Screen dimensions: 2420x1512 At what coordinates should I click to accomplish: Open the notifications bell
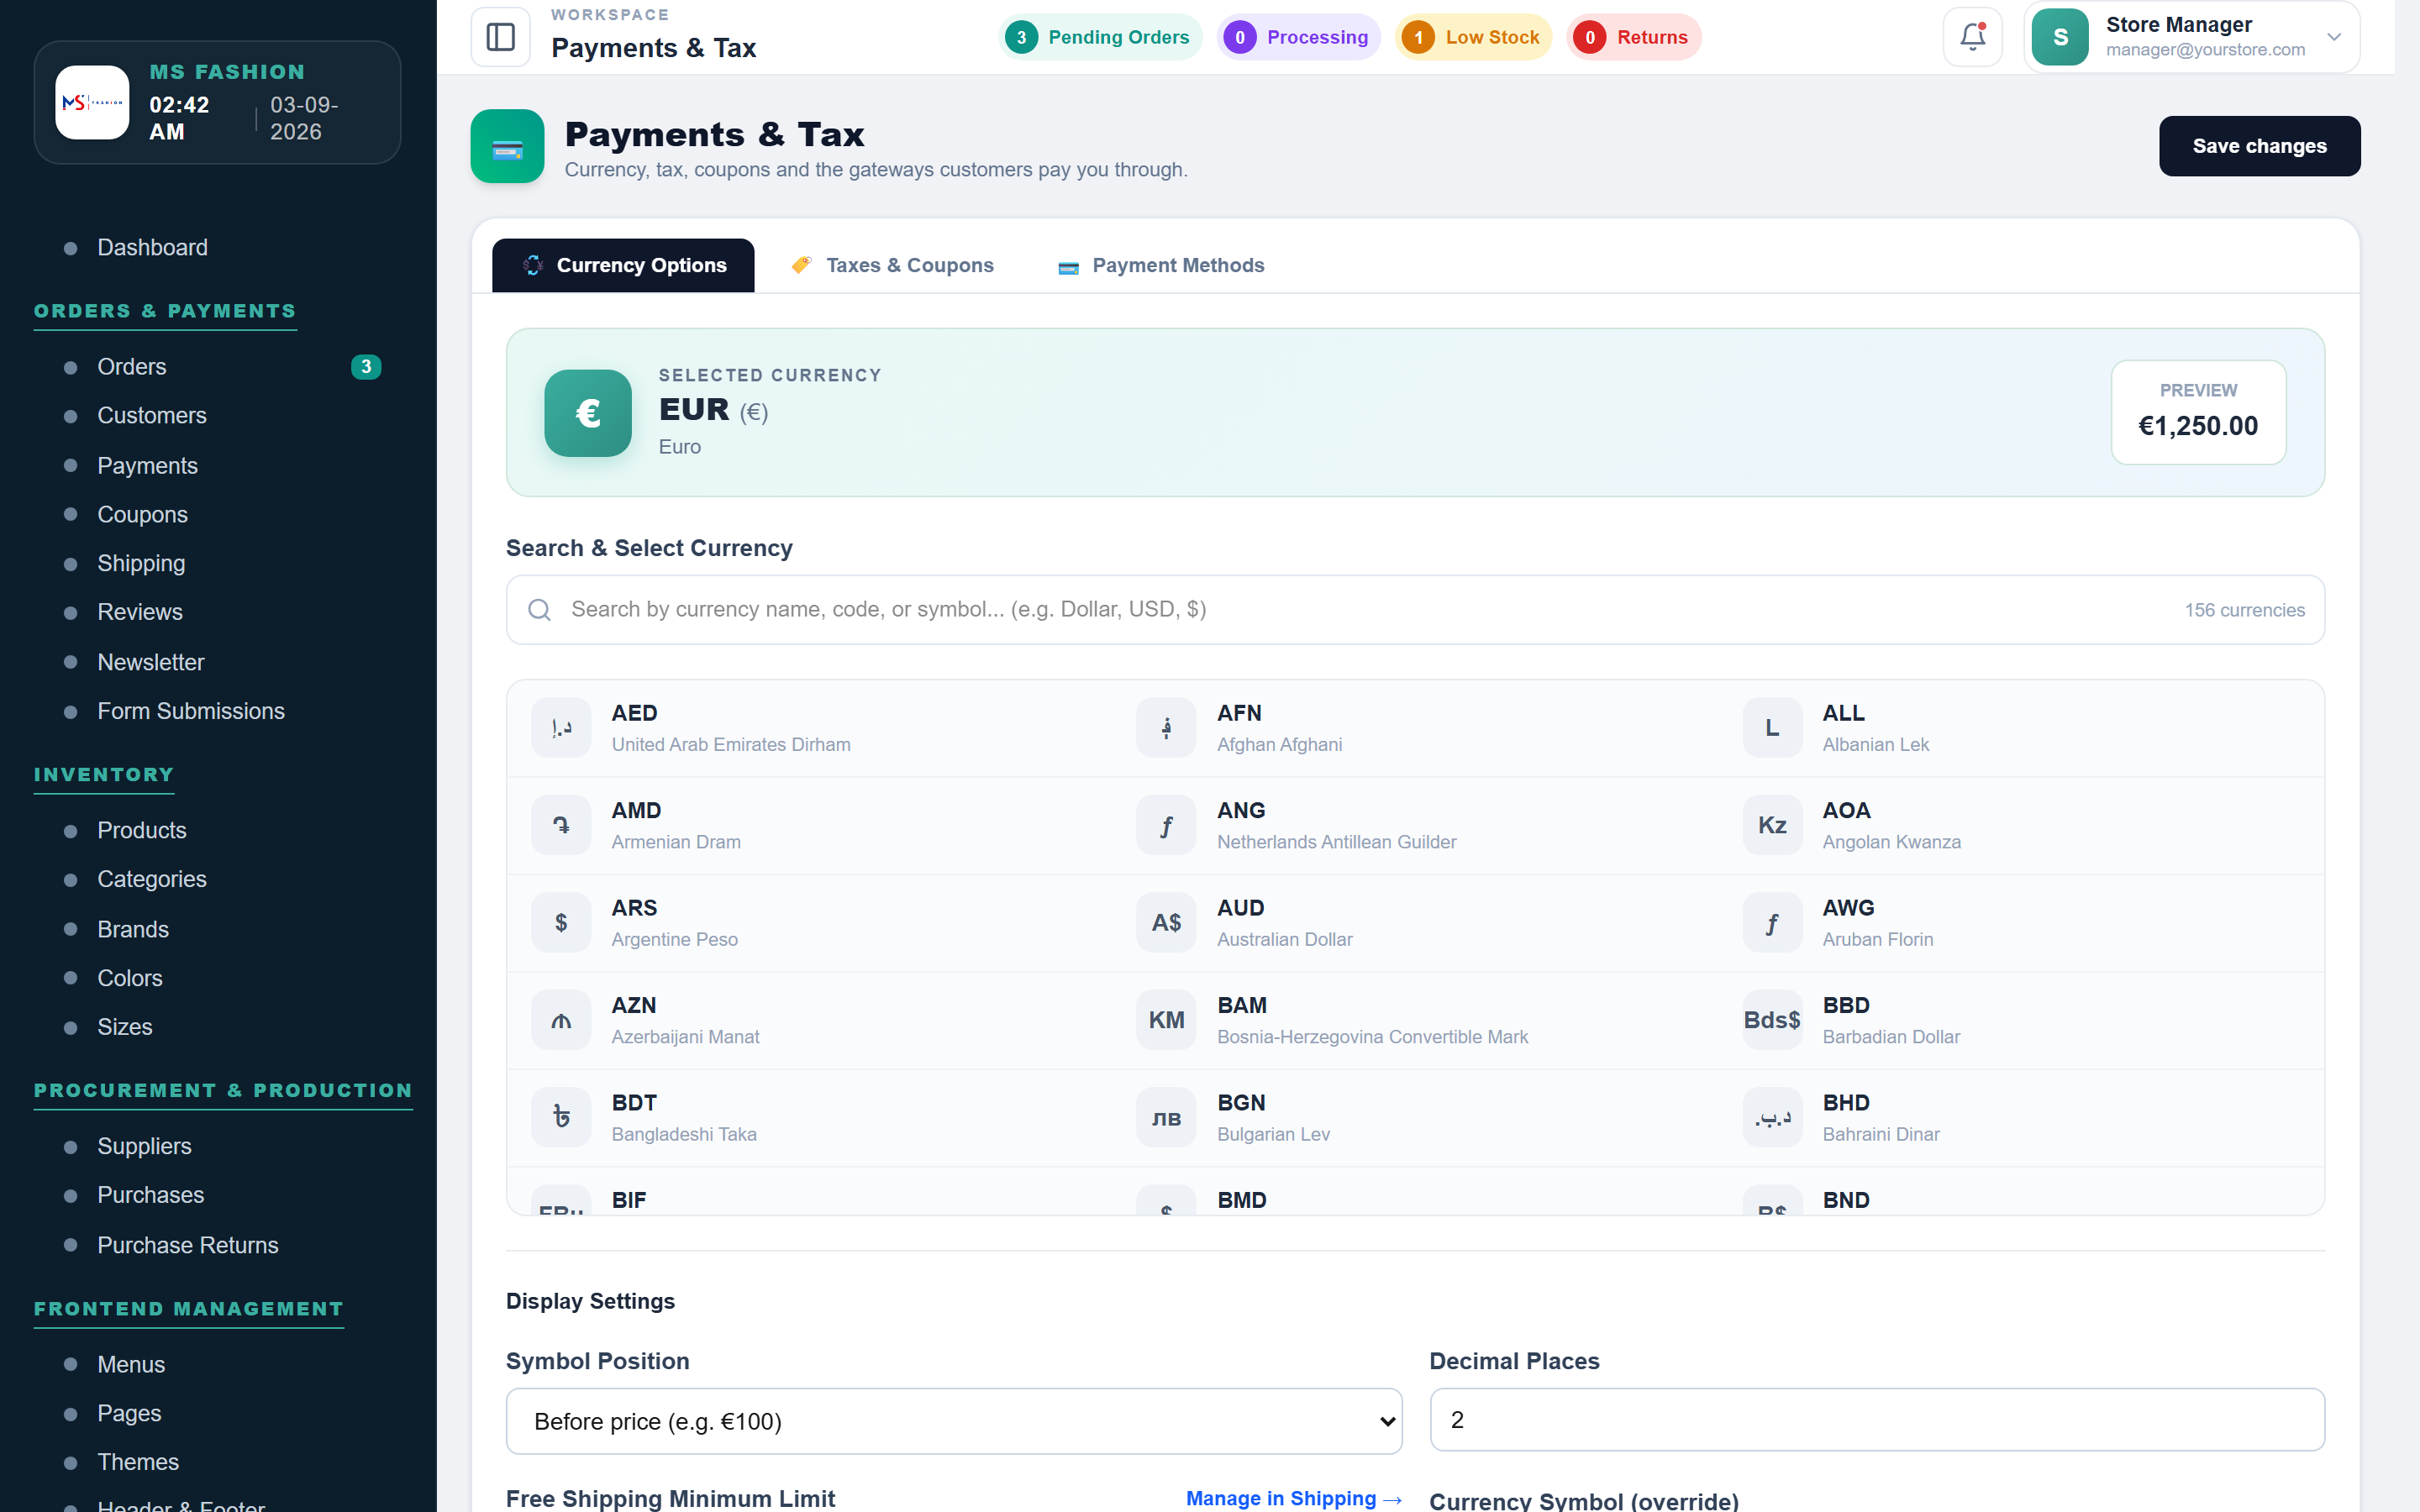(1972, 37)
